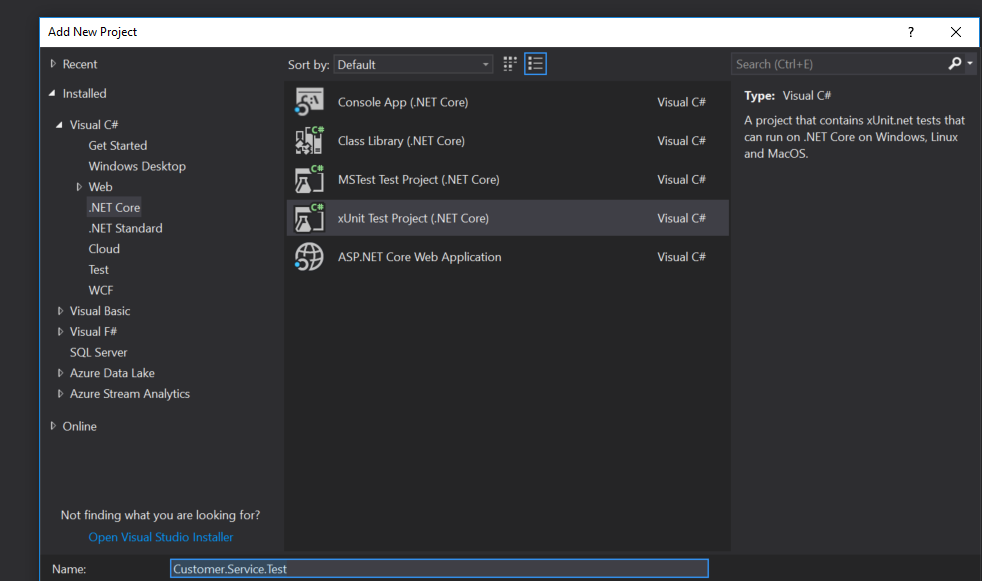Image resolution: width=982 pixels, height=581 pixels.
Task: Select the Visual Basic category label
Action: pos(100,311)
